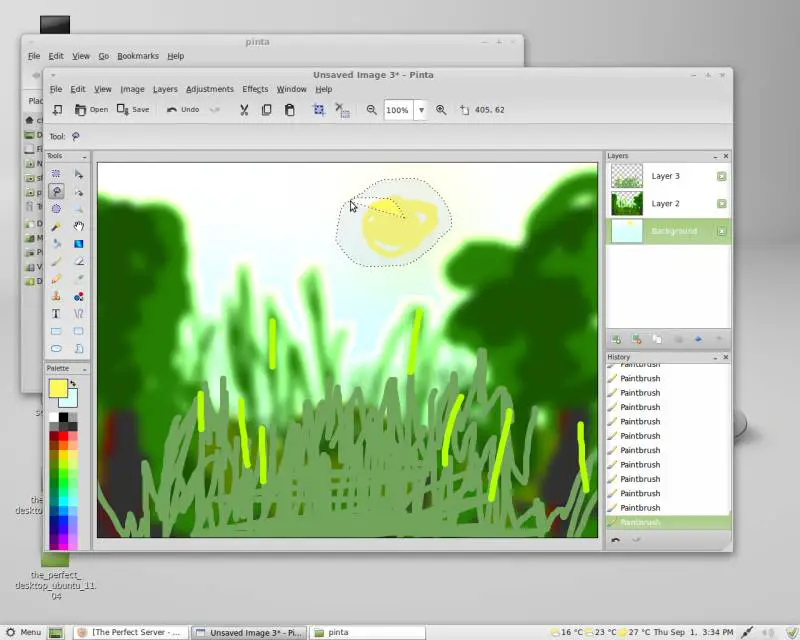This screenshot has height=640, width=800.
Task: Open the Layers menu
Action: tap(165, 89)
